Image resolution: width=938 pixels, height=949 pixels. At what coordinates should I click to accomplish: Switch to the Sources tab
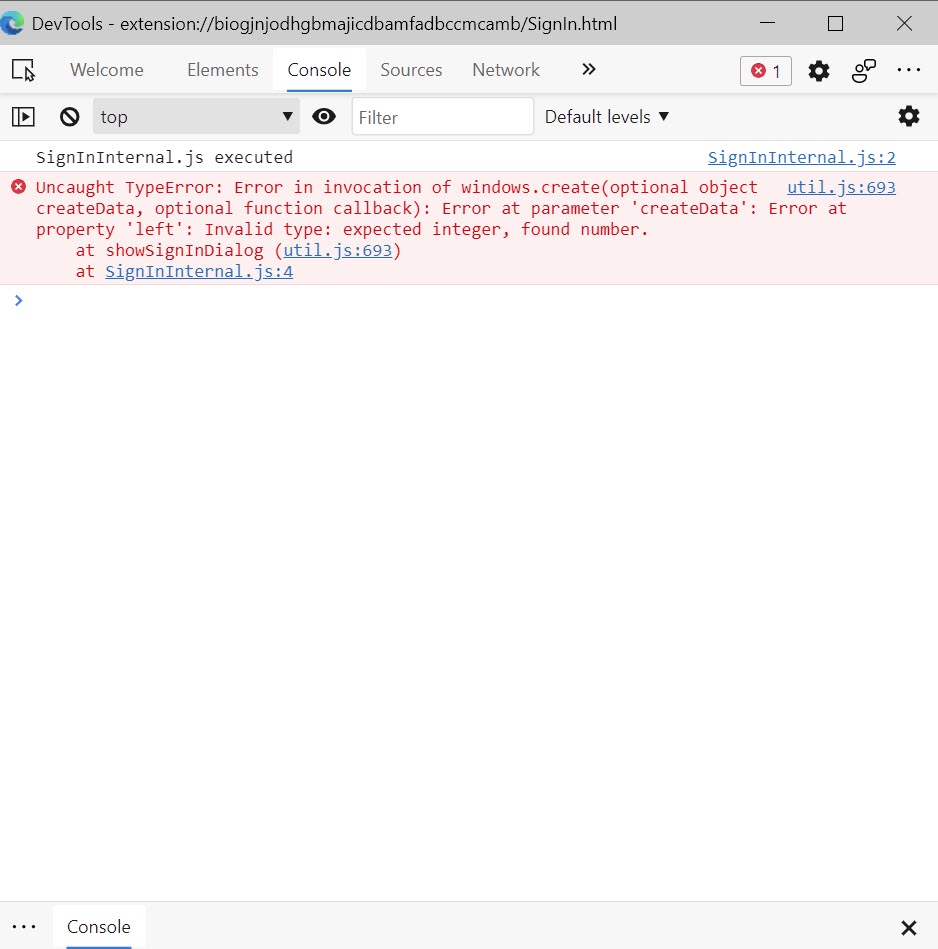[411, 70]
